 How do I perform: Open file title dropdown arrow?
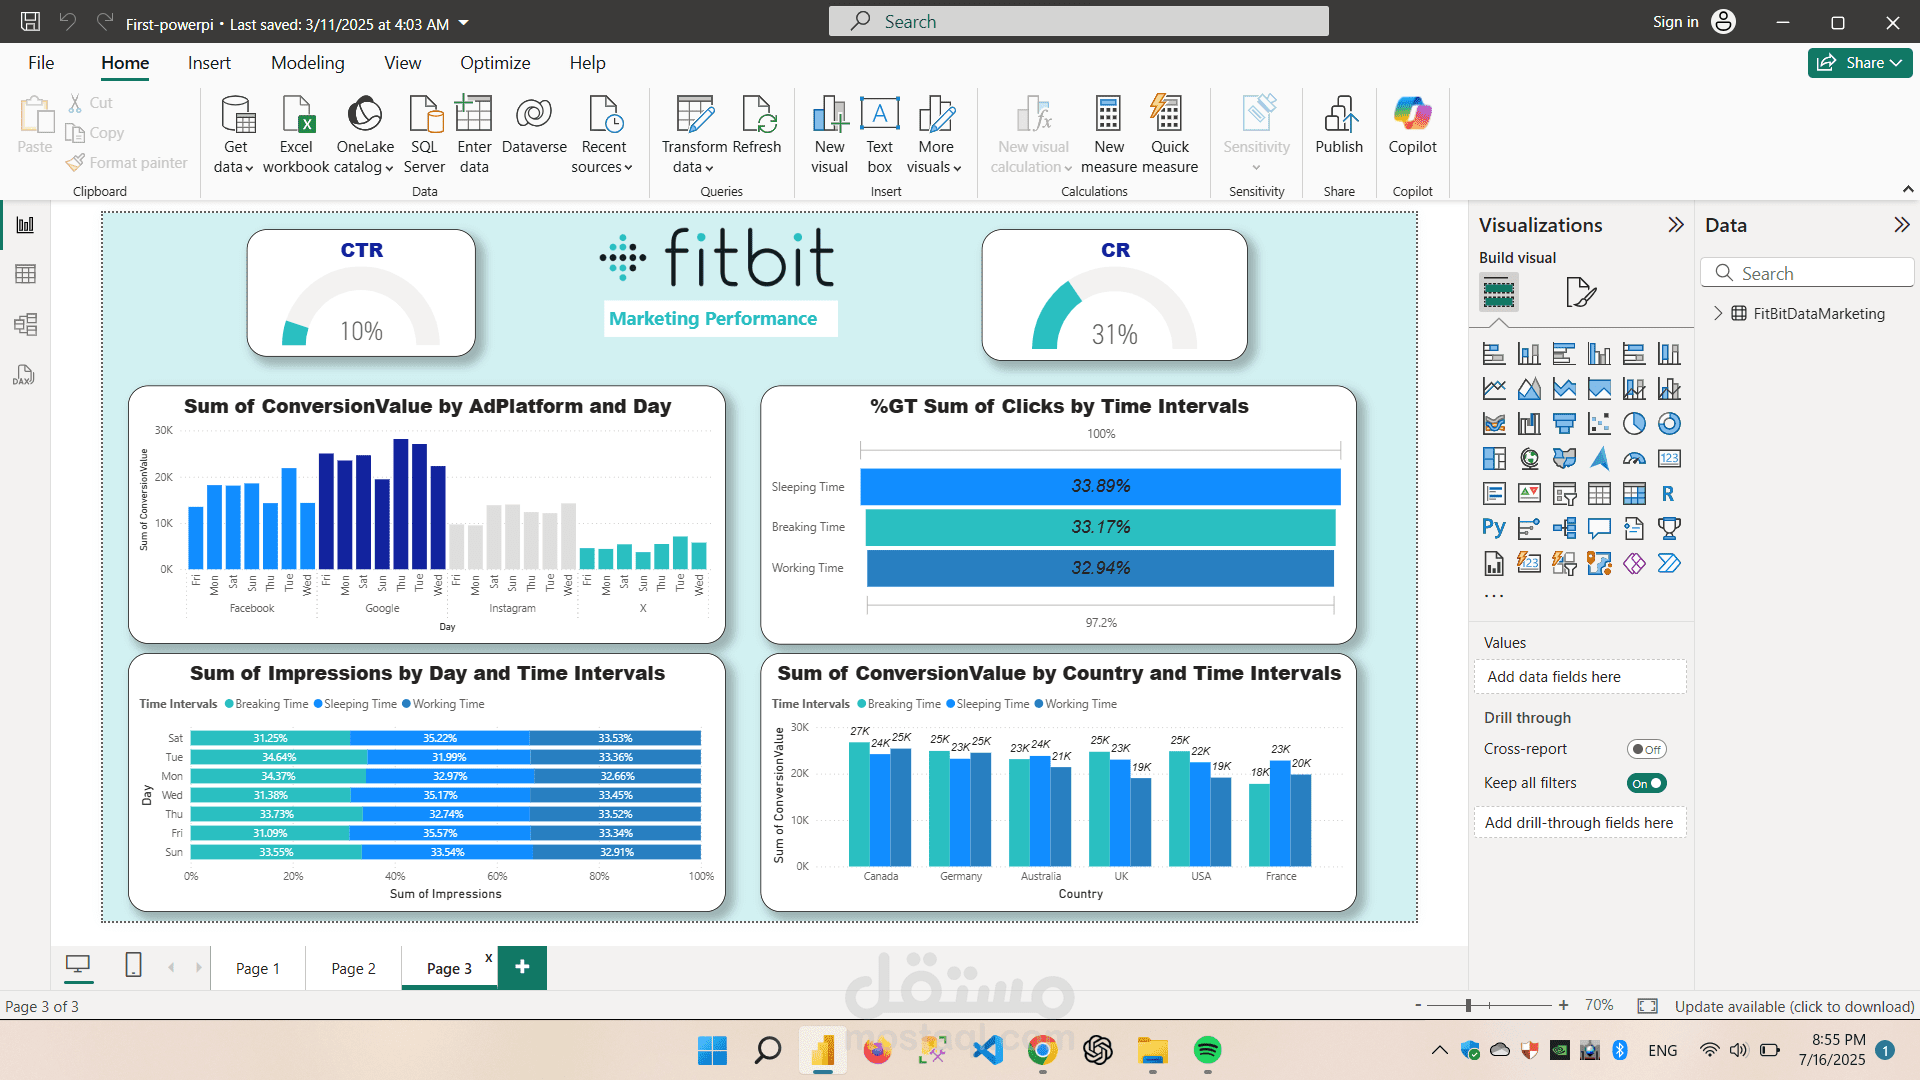[464, 23]
